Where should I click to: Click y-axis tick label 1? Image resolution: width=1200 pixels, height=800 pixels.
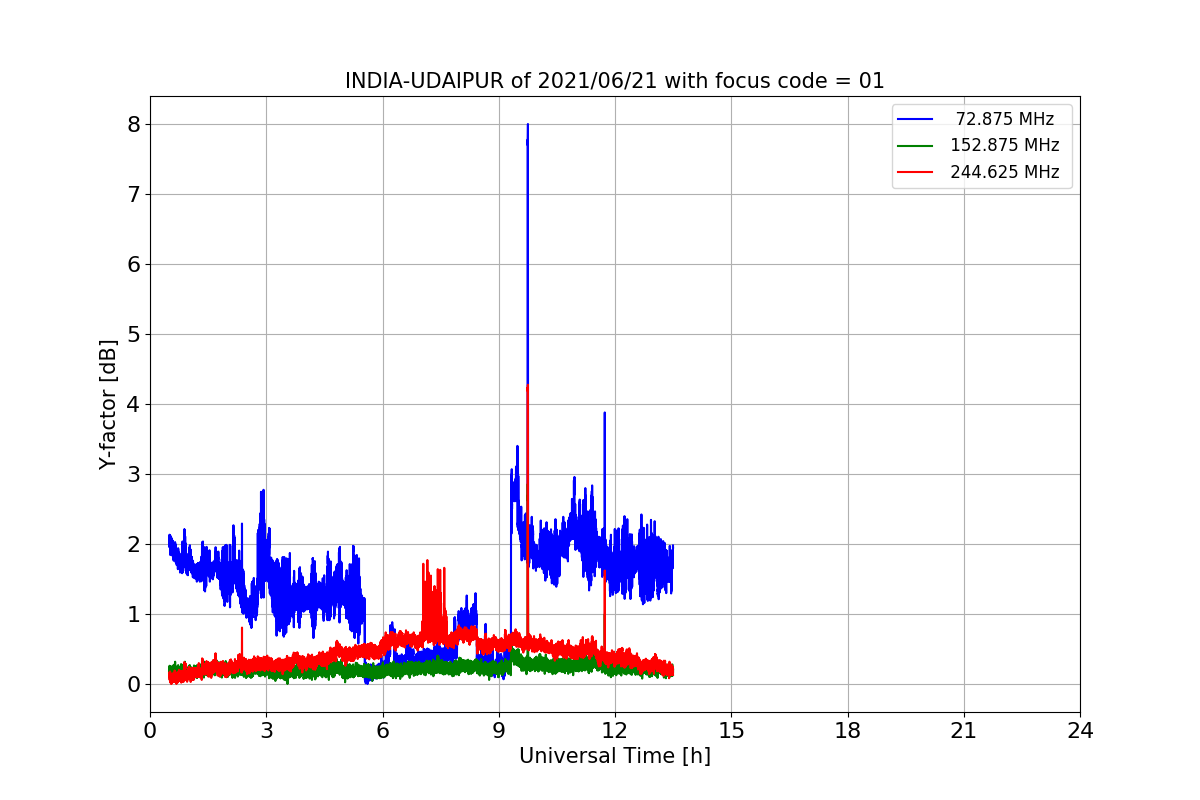click(133, 614)
